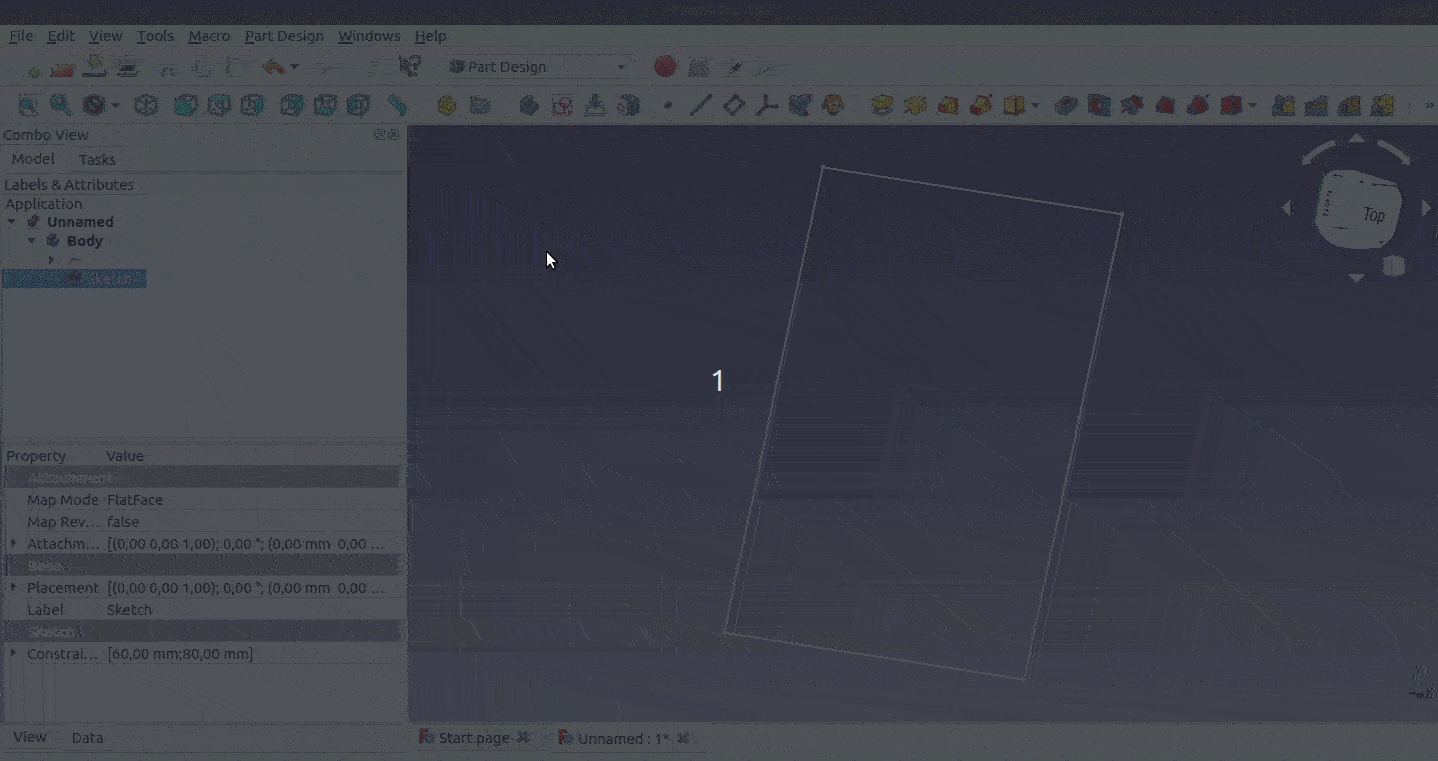
Task: Switch to the Model tab
Action: point(33,159)
